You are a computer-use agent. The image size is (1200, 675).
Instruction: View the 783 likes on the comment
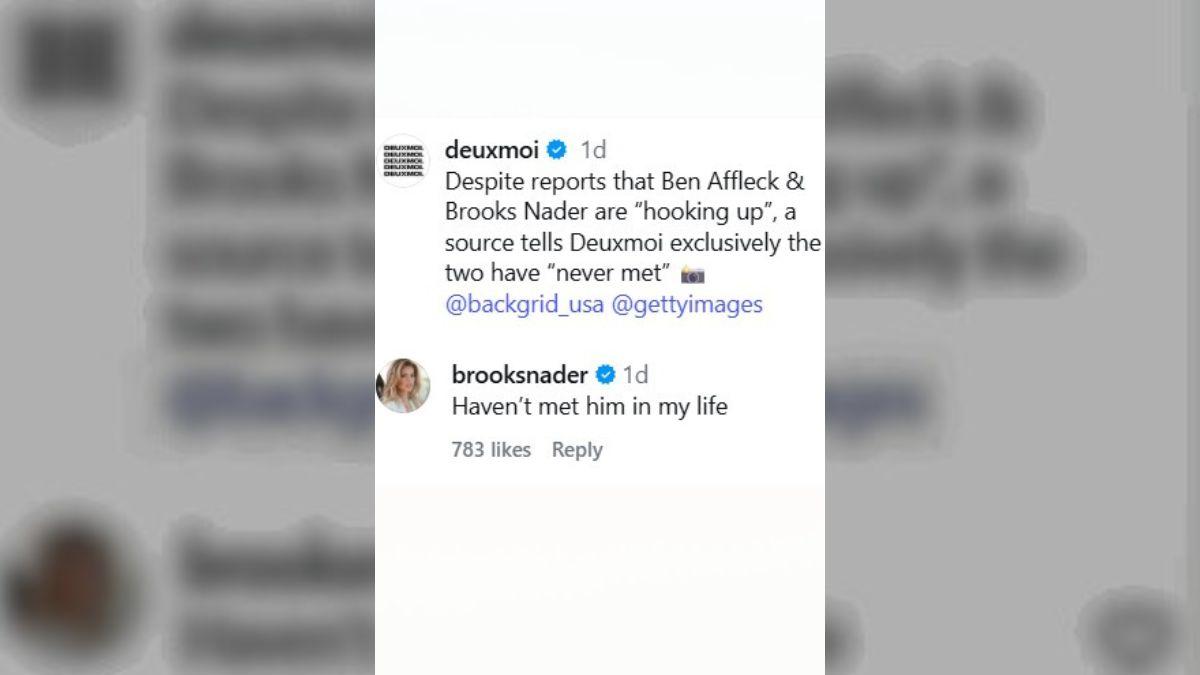click(490, 449)
